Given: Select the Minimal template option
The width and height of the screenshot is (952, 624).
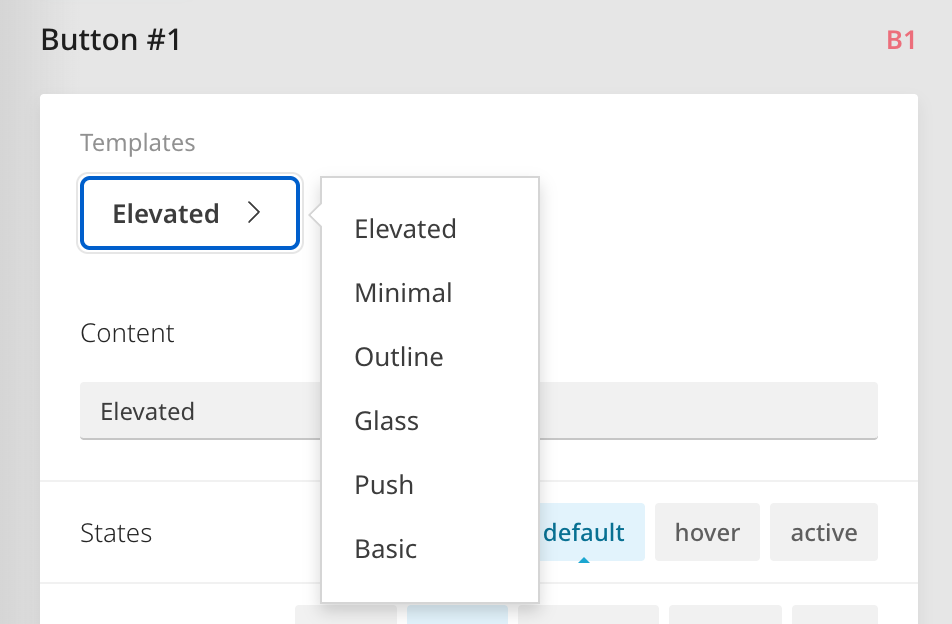Looking at the screenshot, I should point(403,293).
